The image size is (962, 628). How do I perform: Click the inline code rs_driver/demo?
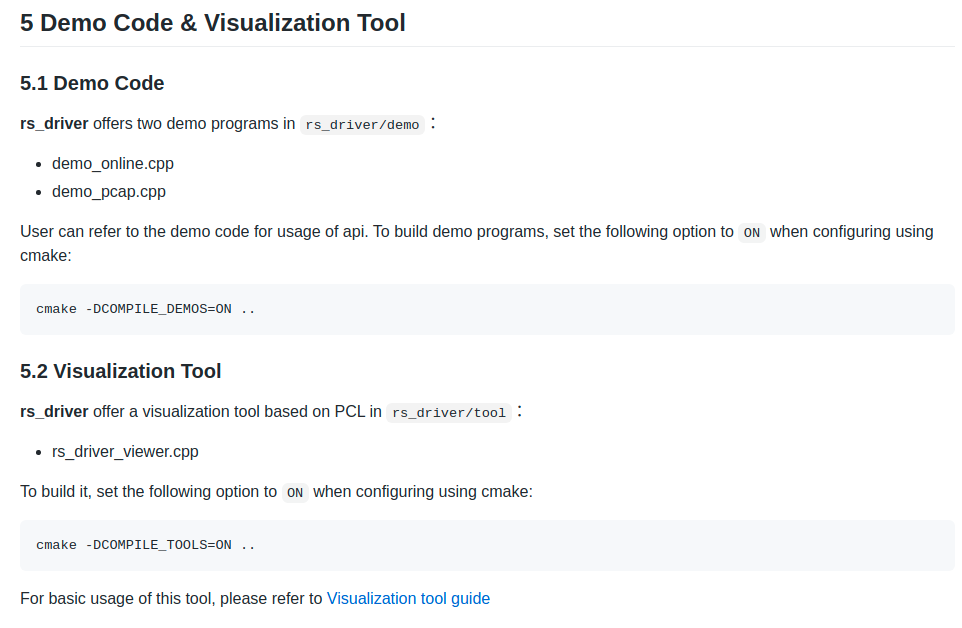pos(362,124)
